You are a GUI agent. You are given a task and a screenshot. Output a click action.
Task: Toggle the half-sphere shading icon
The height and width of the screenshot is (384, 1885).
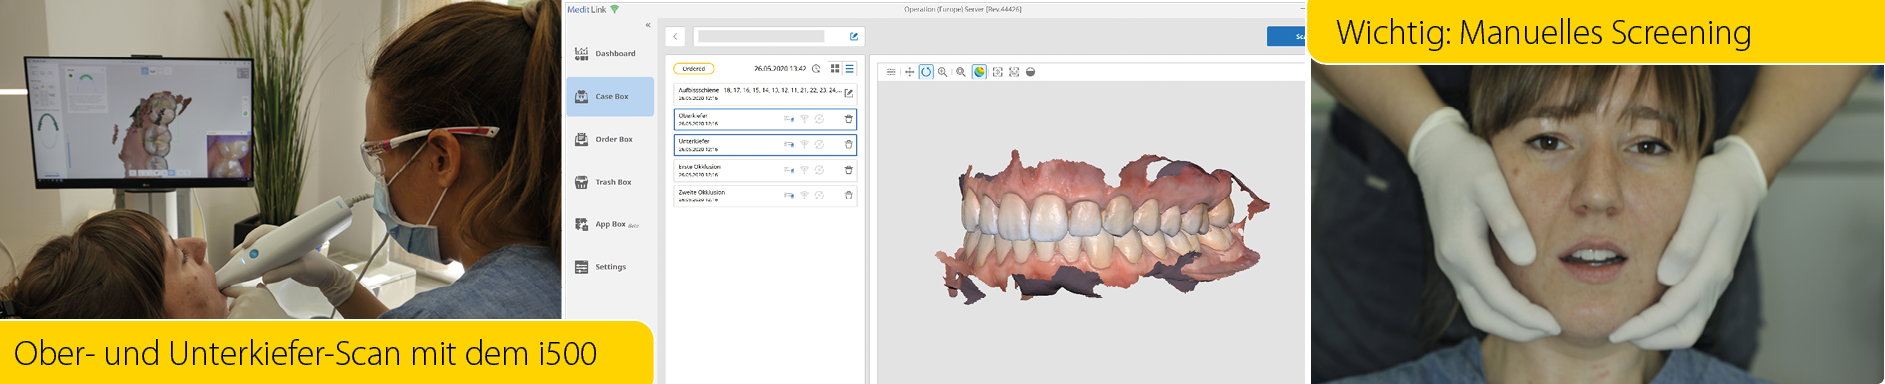click(1031, 72)
